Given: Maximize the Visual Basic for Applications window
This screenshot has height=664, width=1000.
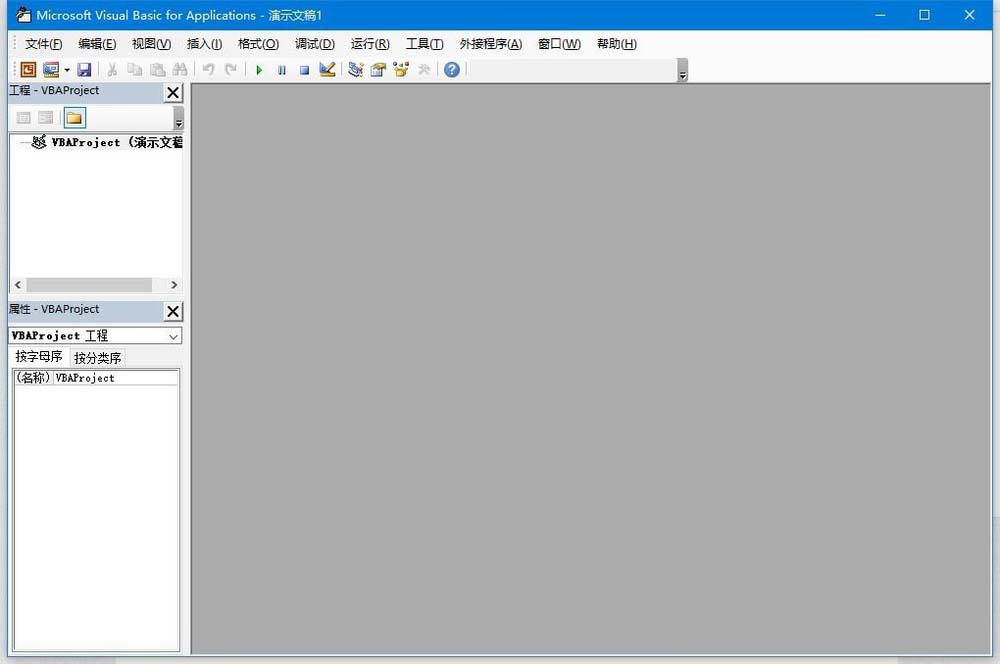Looking at the screenshot, I should (x=924, y=15).
